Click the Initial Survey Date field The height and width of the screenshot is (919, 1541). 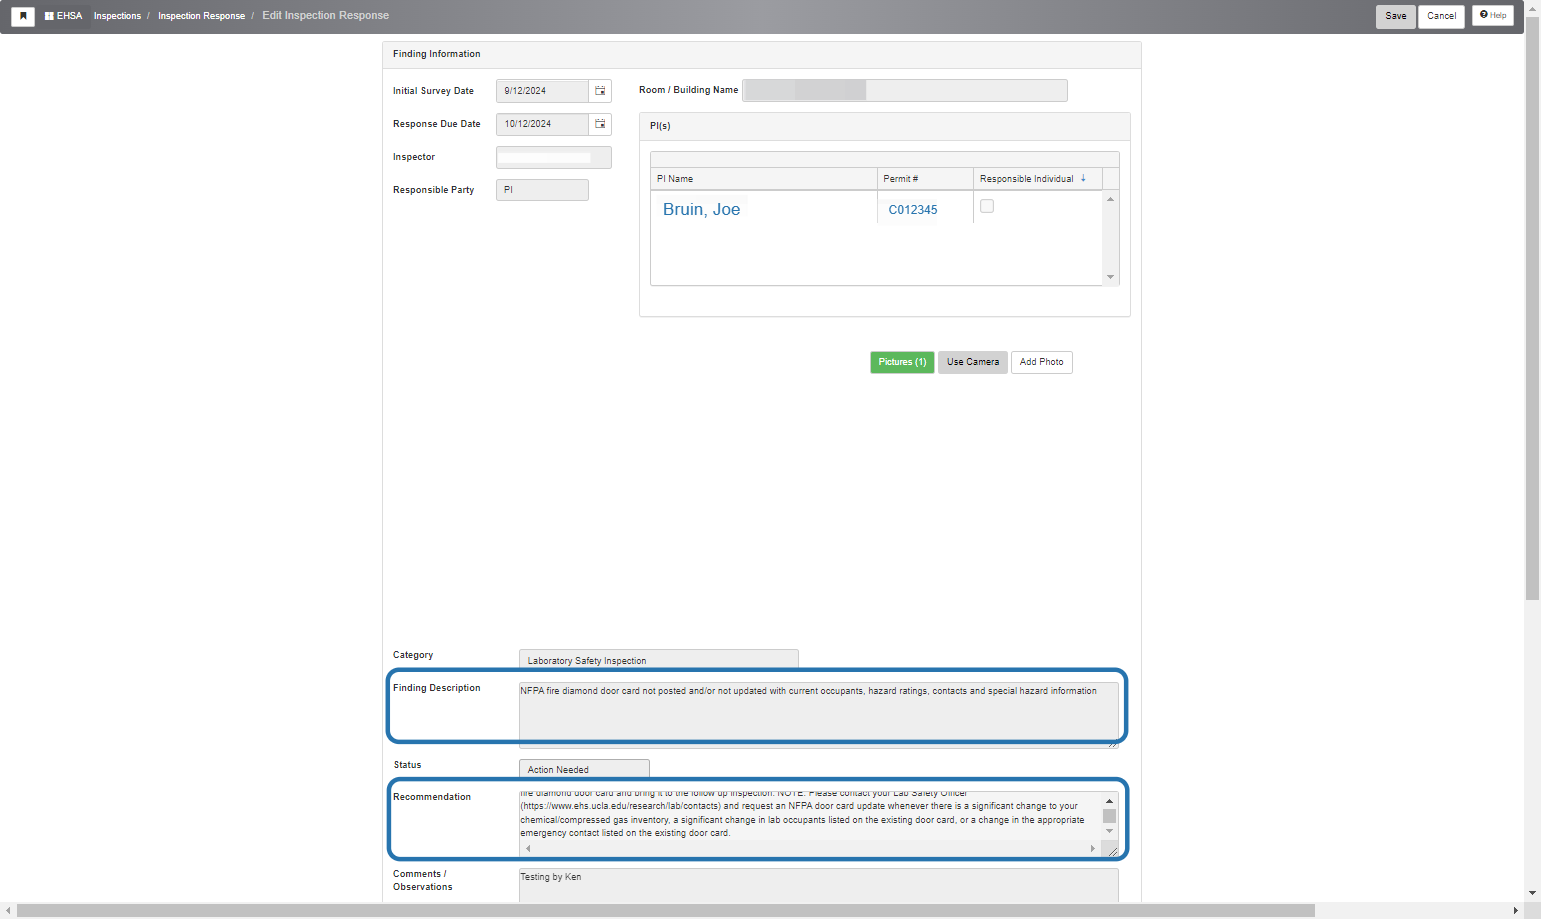pyautogui.click(x=542, y=91)
